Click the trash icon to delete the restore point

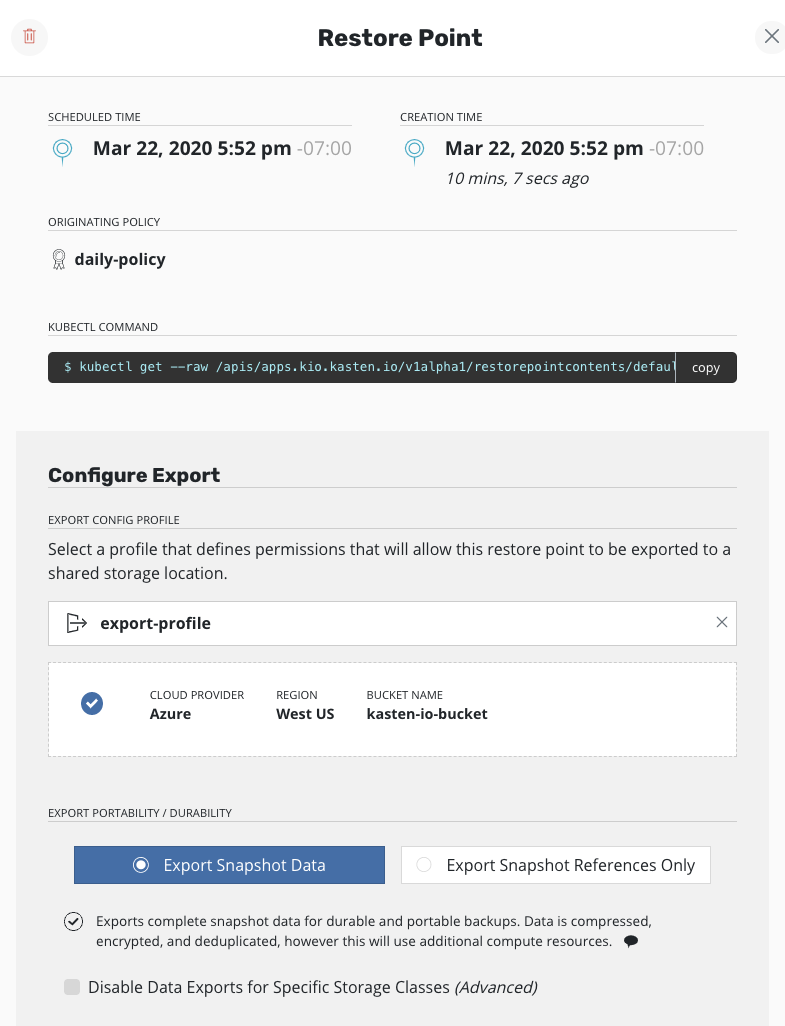click(29, 37)
